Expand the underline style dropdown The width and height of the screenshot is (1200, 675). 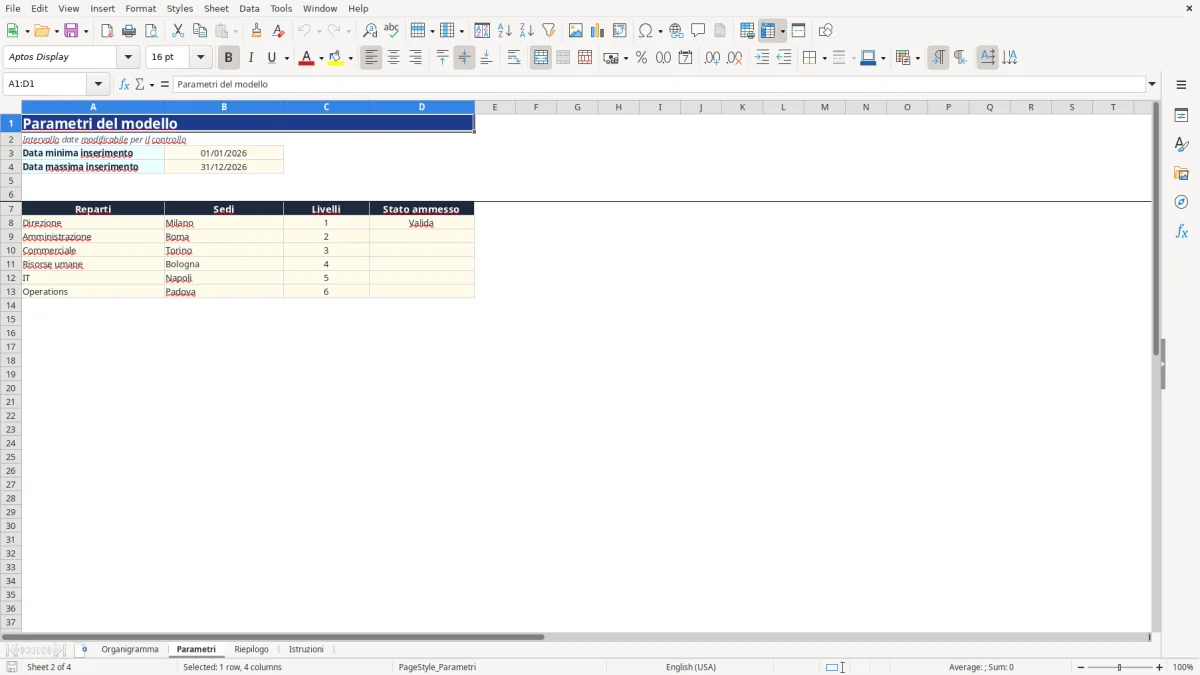(286, 58)
